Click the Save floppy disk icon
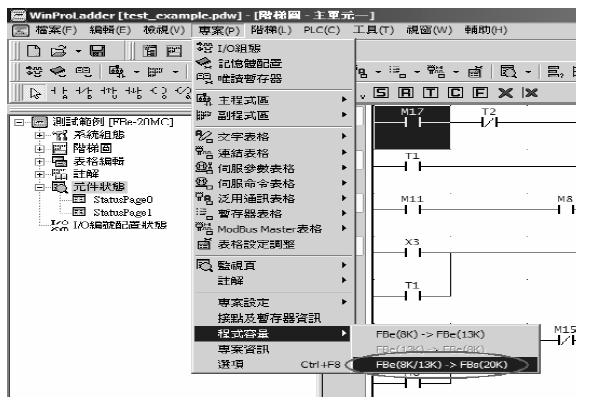 [97, 51]
